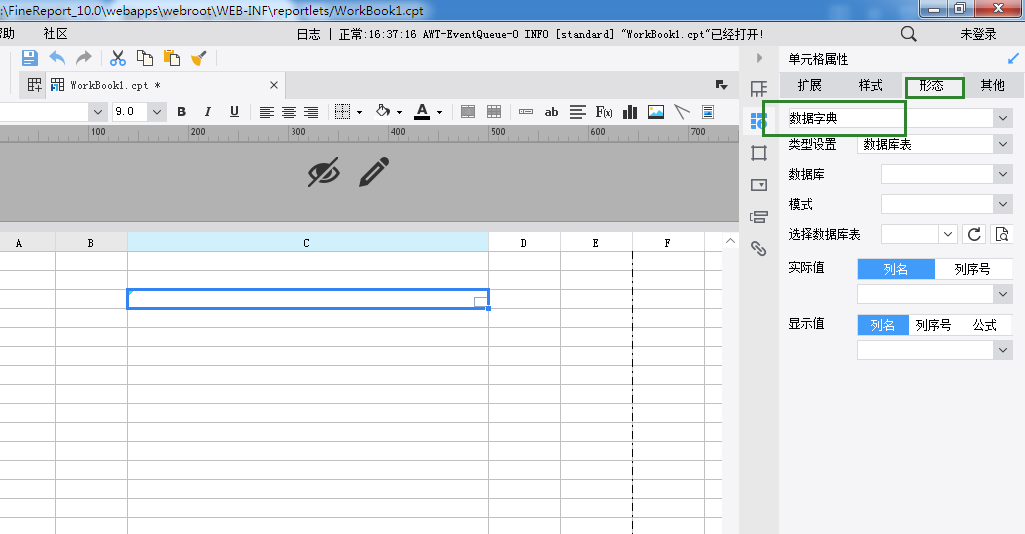
Task: Open the 社区 menu
Action: tap(56, 34)
